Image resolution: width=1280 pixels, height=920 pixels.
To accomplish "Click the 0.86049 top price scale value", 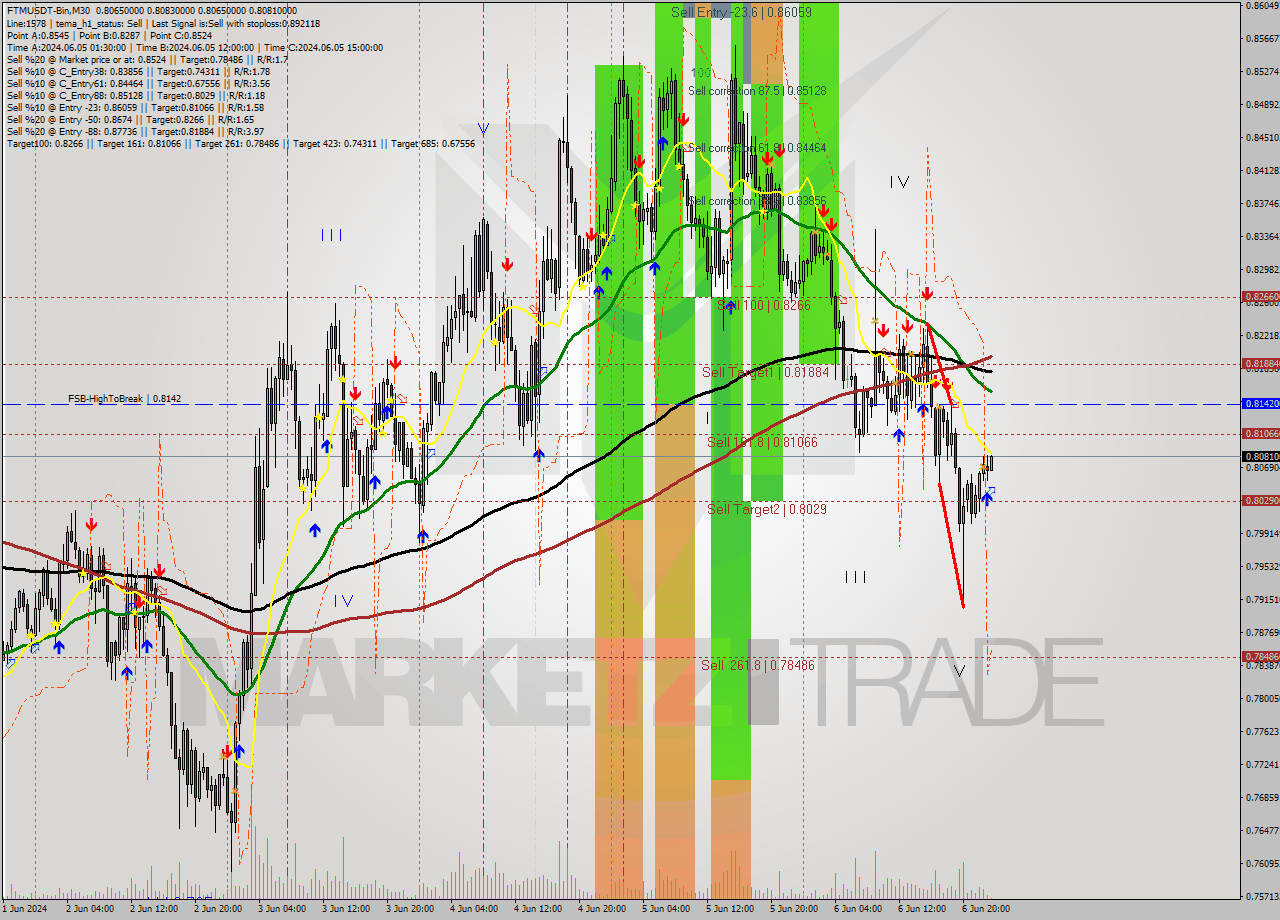I will [1262, 6].
